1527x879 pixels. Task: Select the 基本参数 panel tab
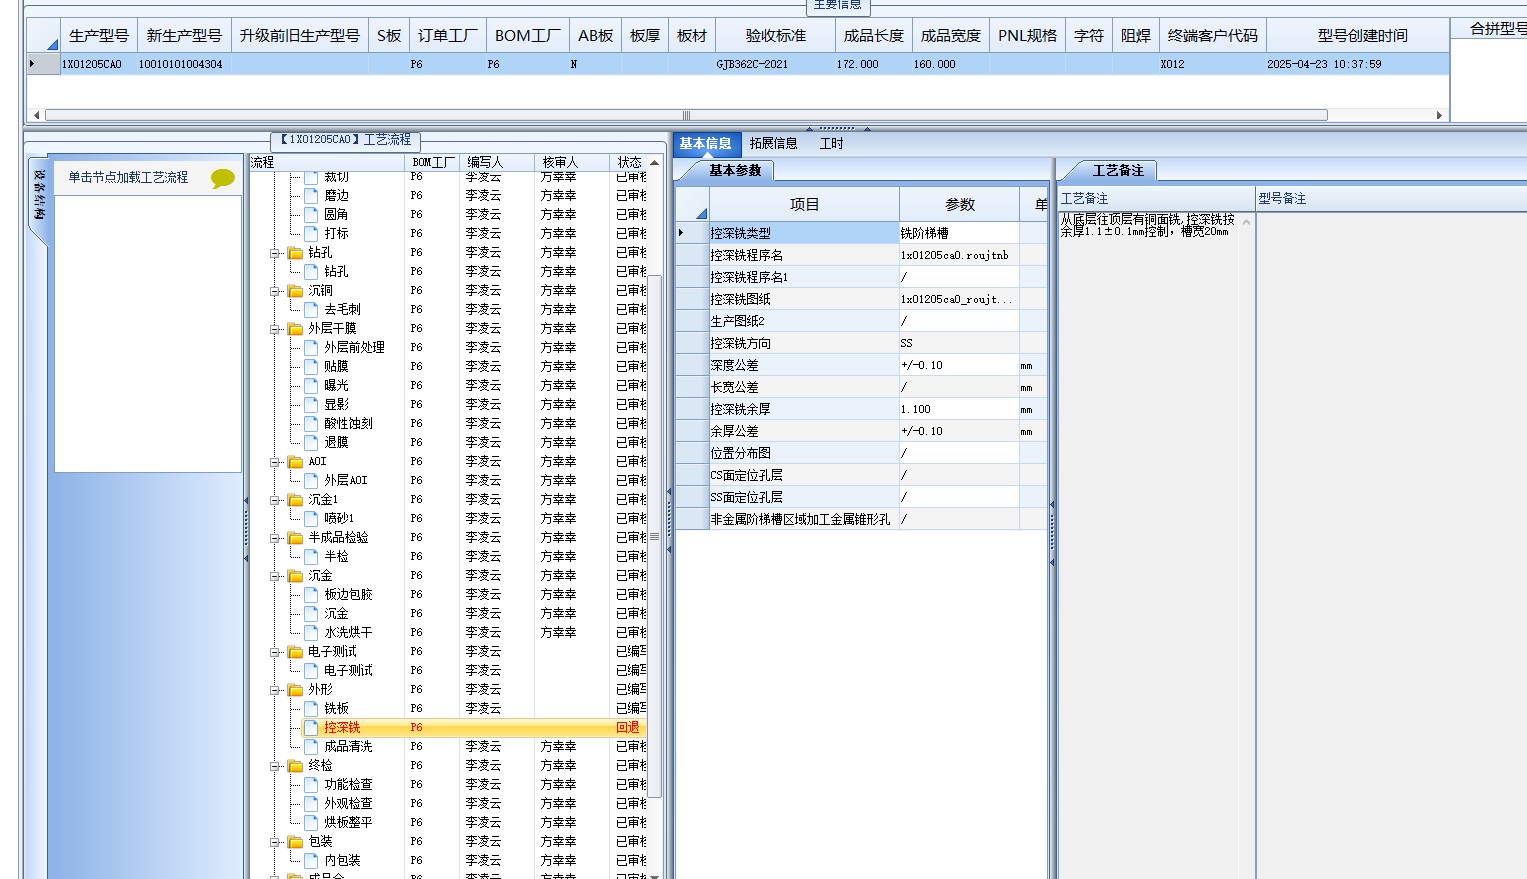point(735,171)
